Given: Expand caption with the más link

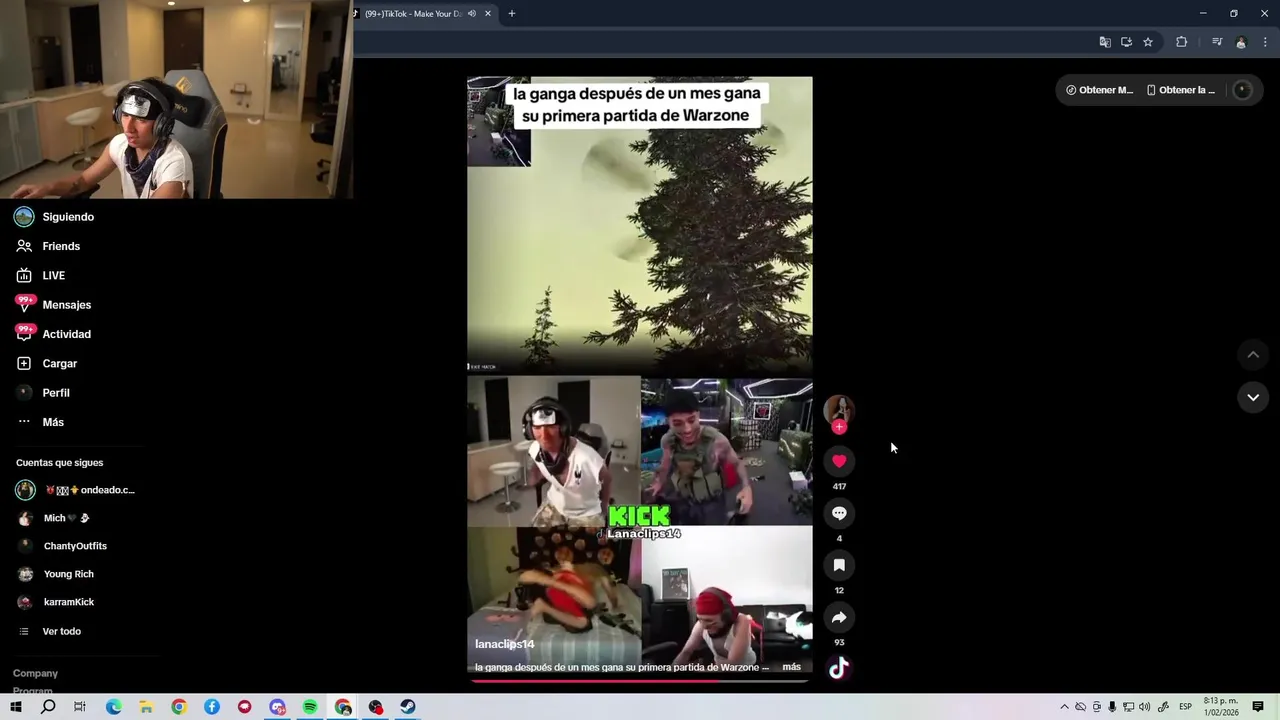Looking at the screenshot, I should click(791, 667).
